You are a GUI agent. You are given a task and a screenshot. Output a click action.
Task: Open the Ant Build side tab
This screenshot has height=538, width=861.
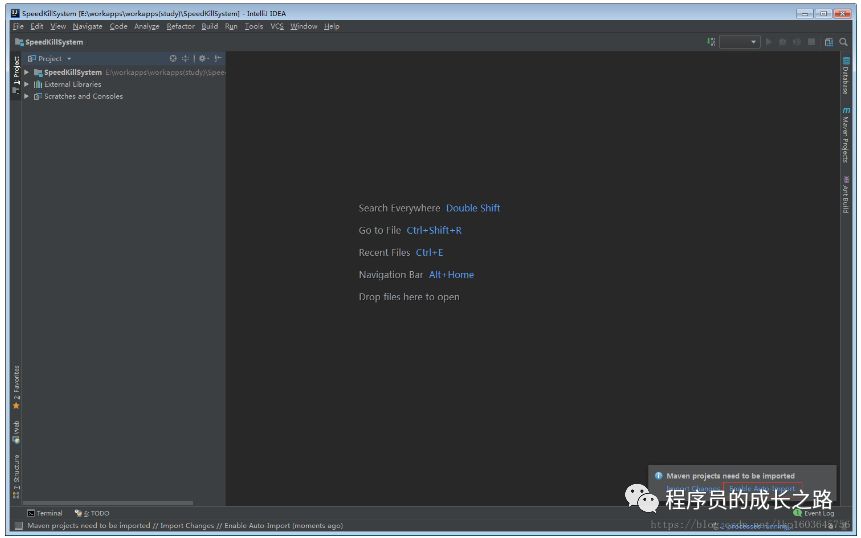pyautogui.click(x=845, y=194)
